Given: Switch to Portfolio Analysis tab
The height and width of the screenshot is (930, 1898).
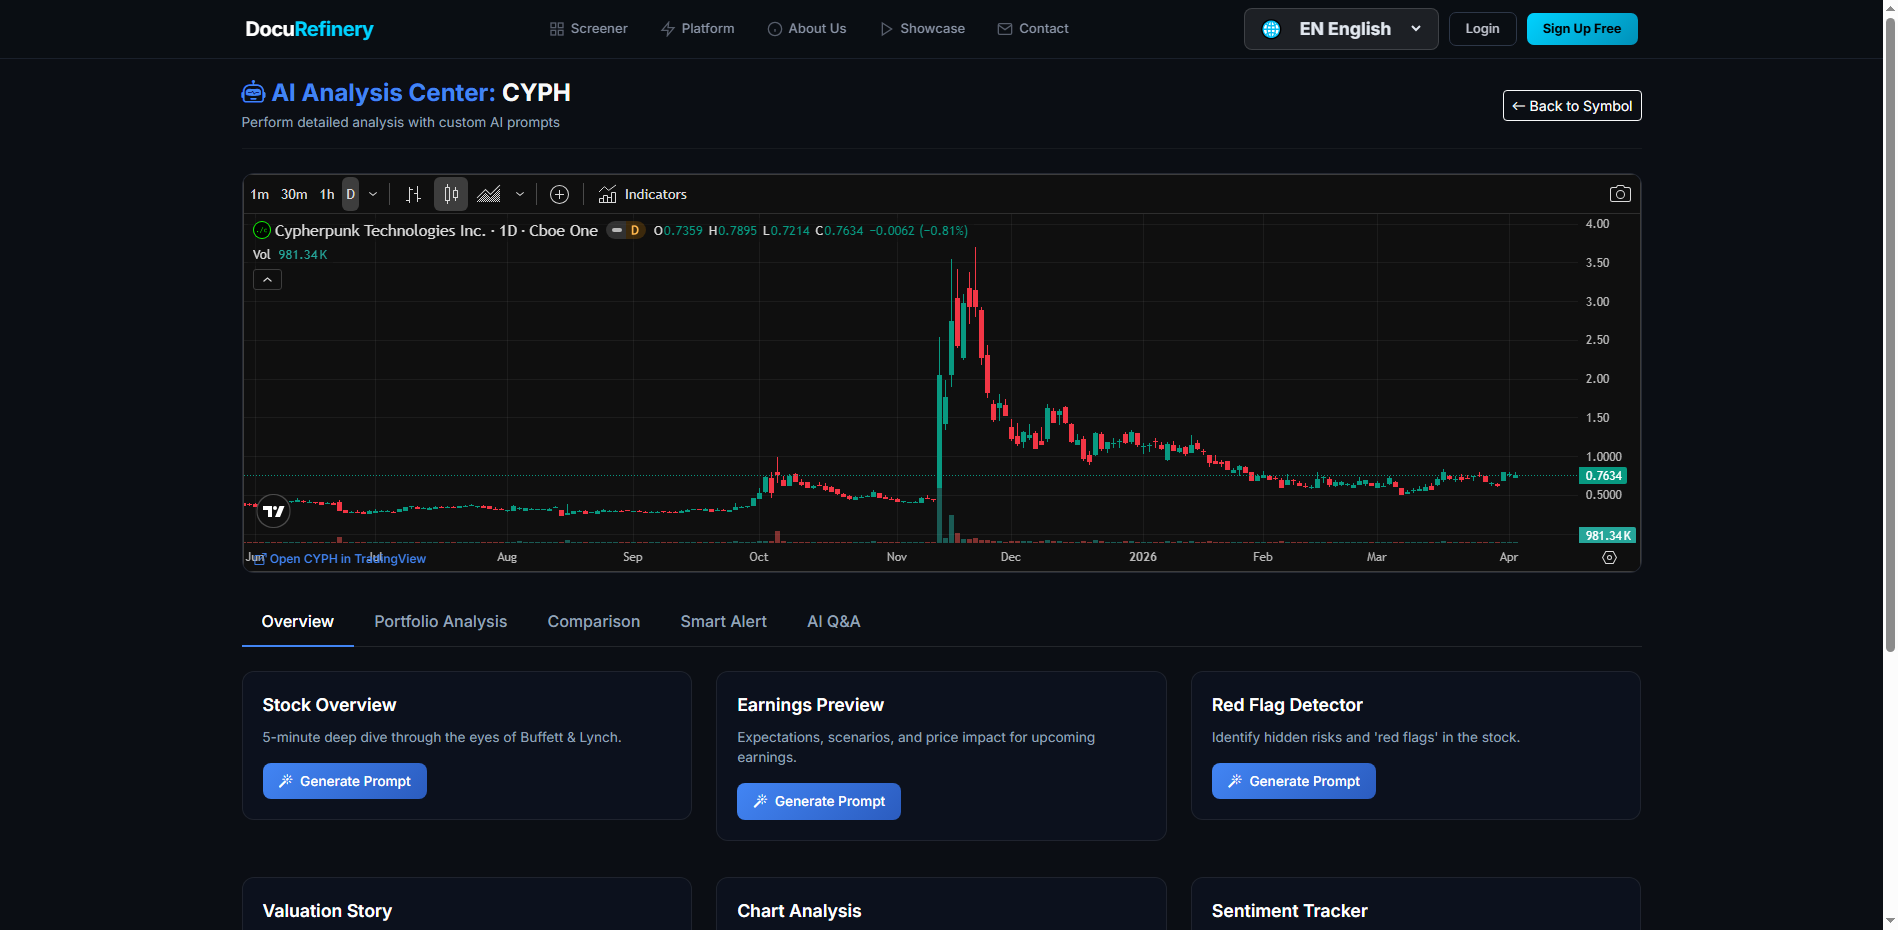Looking at the screenshot, I should point(441,621).
